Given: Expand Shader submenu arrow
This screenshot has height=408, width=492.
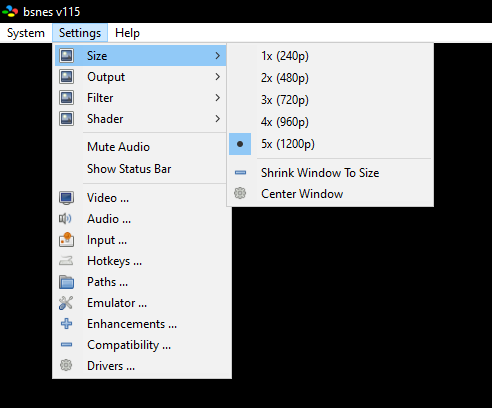Looking at the screenshot, I should (218, 119).
